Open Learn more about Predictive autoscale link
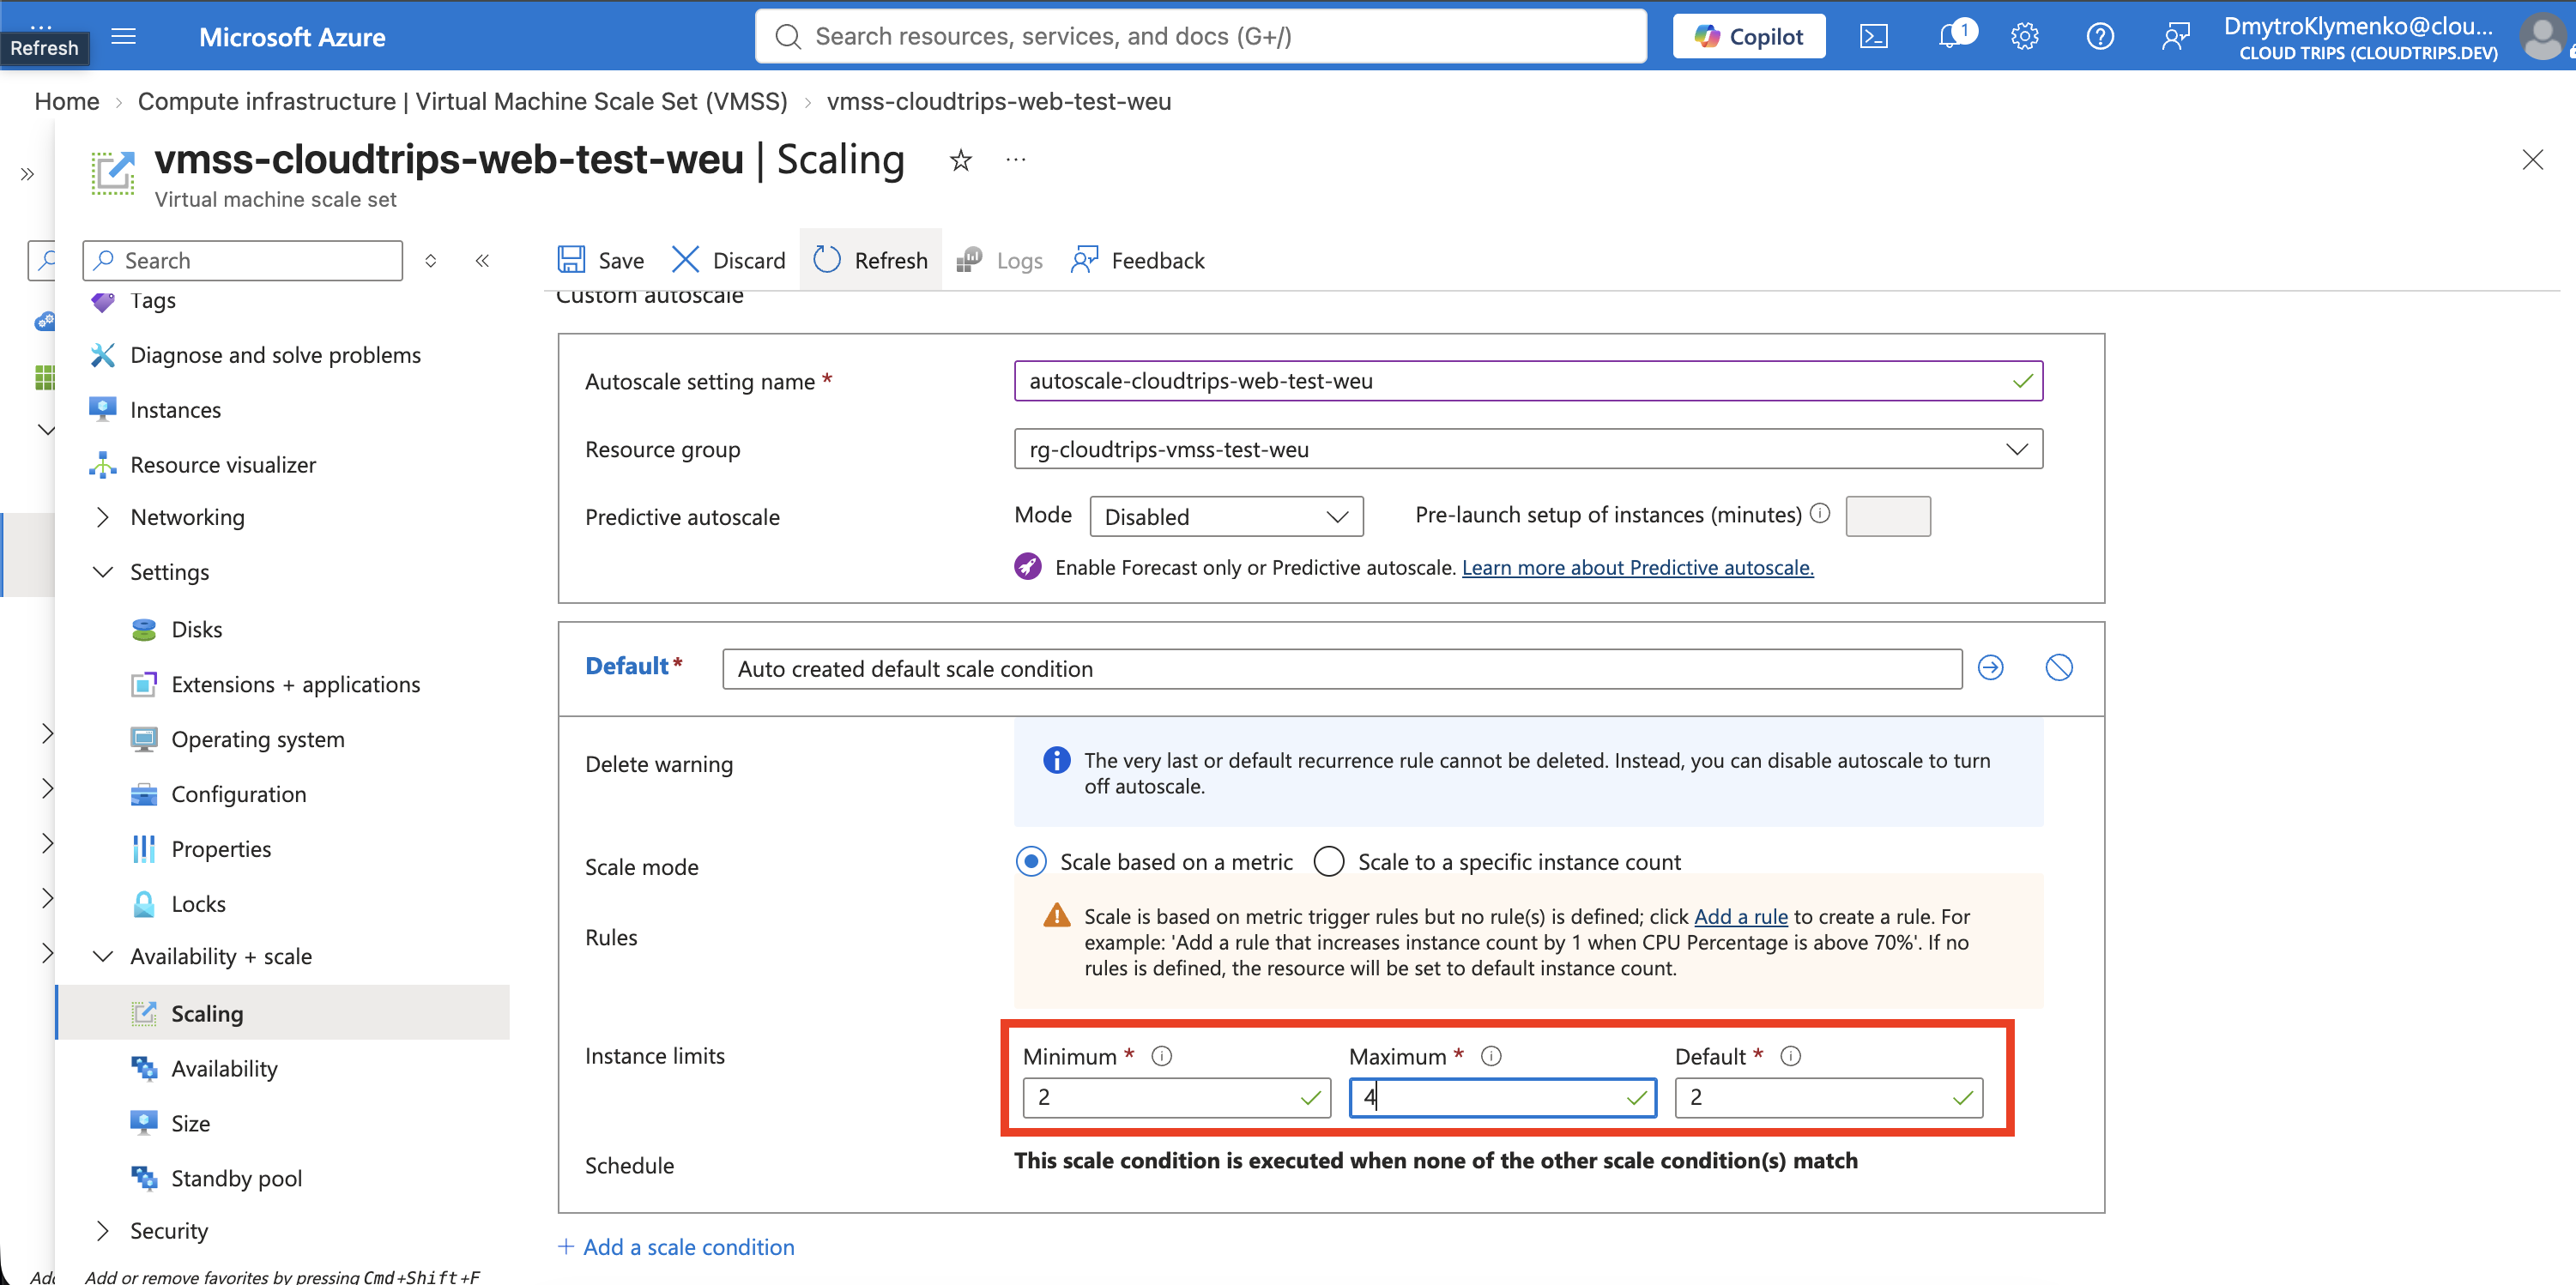This screenshot has width=2576, height=1285. pos(1637,568)
